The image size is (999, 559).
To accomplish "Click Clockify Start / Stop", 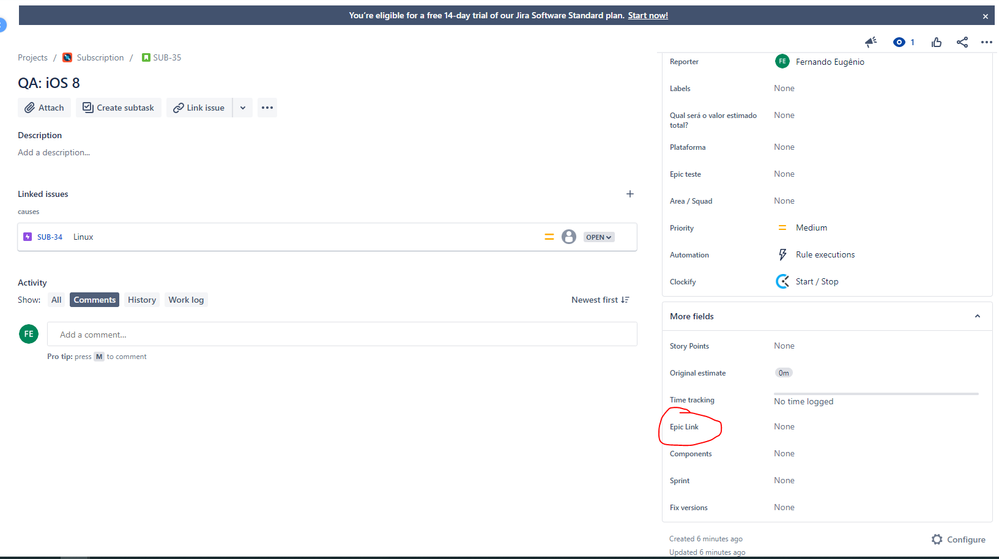I will point(817,281).
